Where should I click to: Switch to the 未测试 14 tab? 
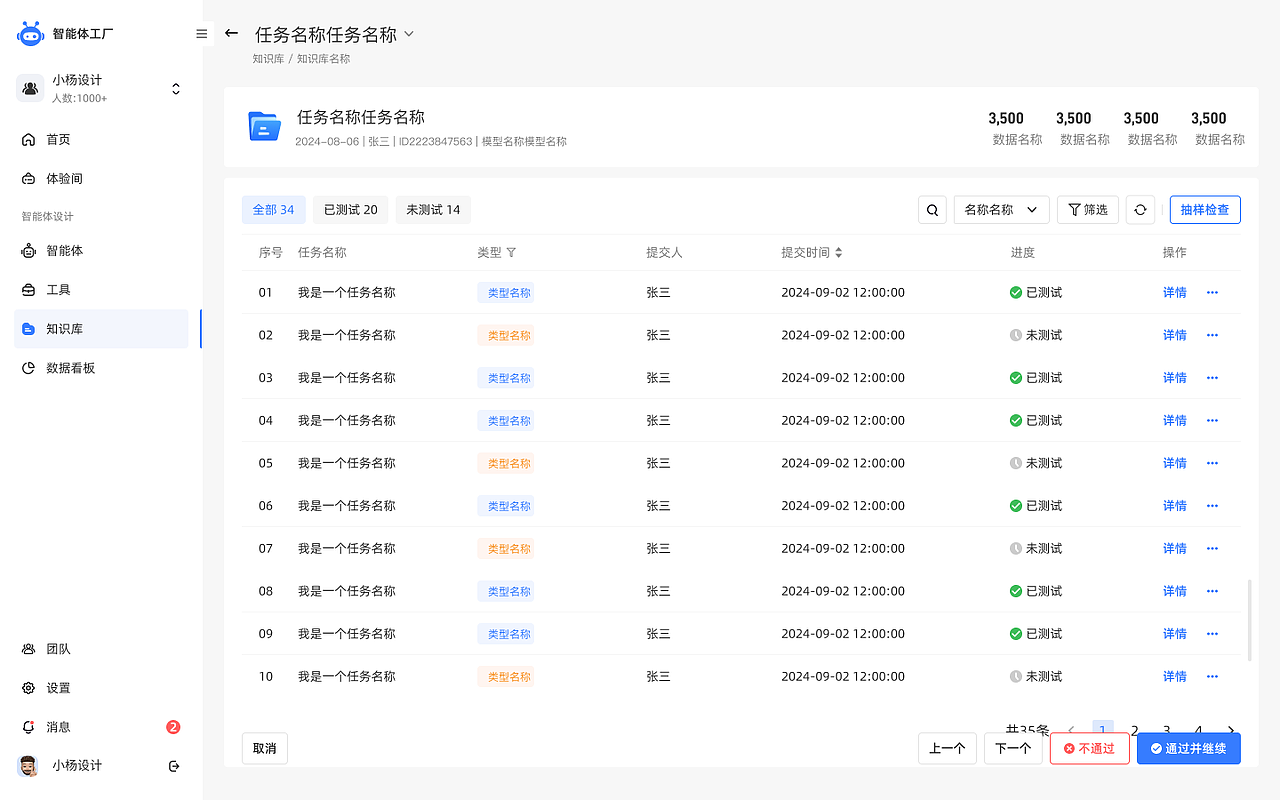[433, 209]
